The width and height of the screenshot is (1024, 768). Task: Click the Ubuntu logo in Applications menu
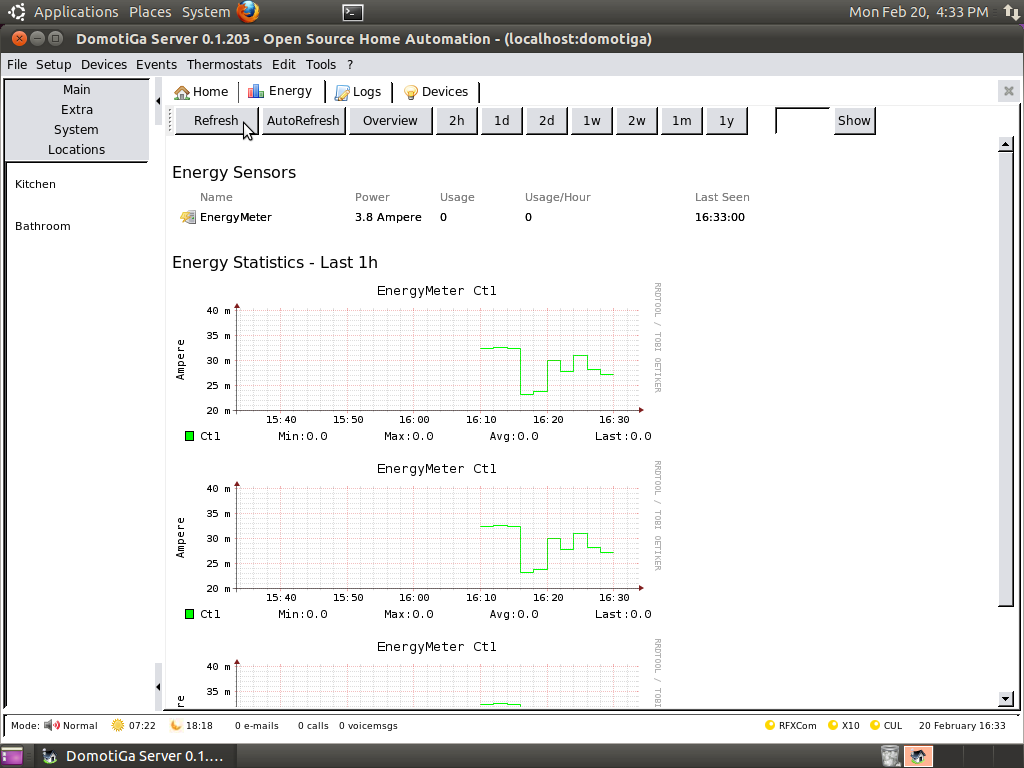(17, 12)
